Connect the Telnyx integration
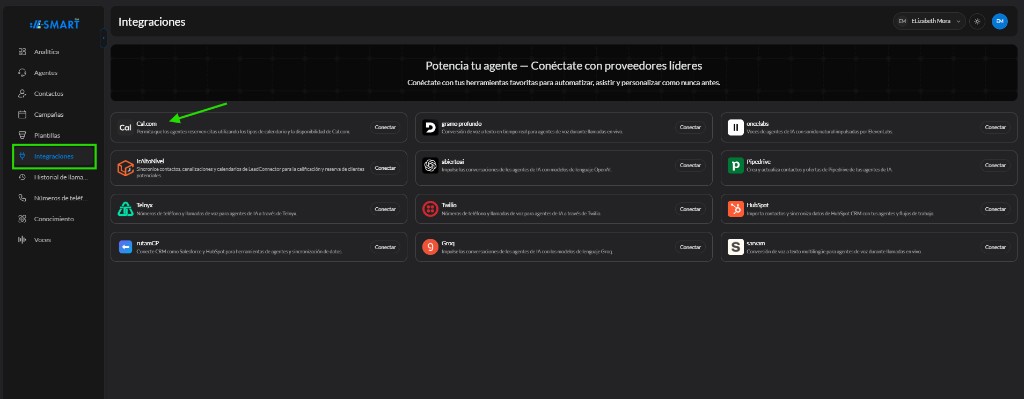1024x399 pixels. pyautogui.click(x=385, y=209)
